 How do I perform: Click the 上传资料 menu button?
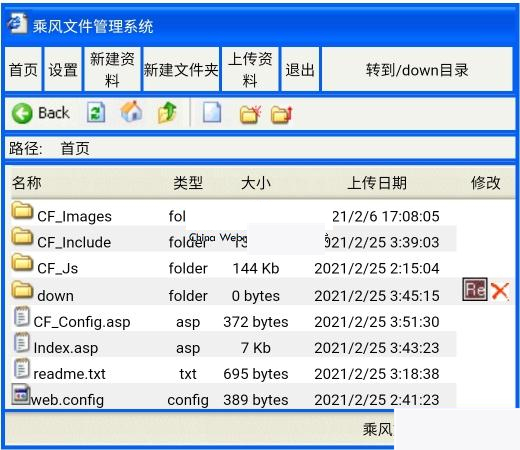point(250,69)
